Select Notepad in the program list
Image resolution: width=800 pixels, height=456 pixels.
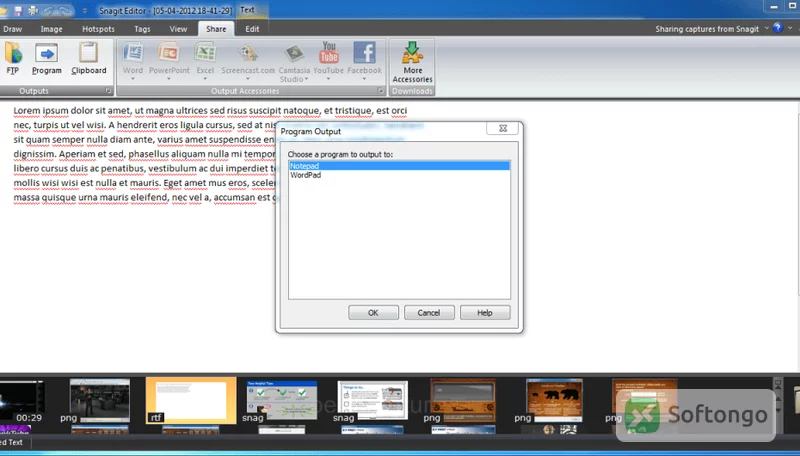[399, 166]
